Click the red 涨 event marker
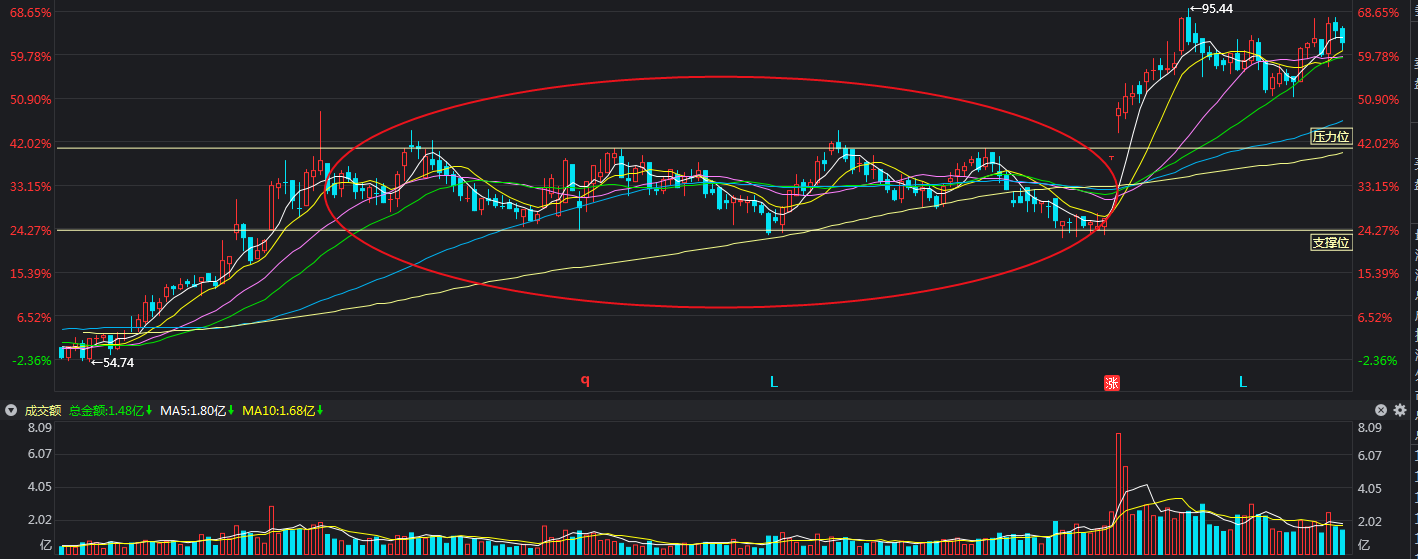This screenshot has height=559, width=1418. (1111, 382)
